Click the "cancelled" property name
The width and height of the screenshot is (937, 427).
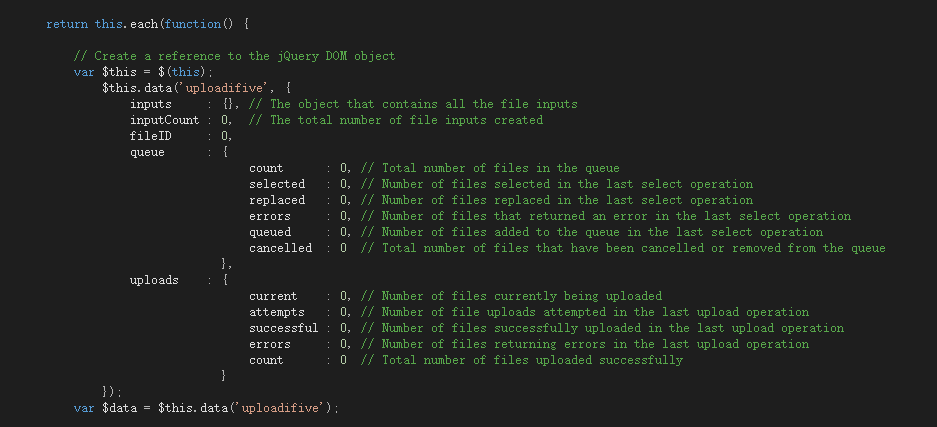click(x=281, y=248)
